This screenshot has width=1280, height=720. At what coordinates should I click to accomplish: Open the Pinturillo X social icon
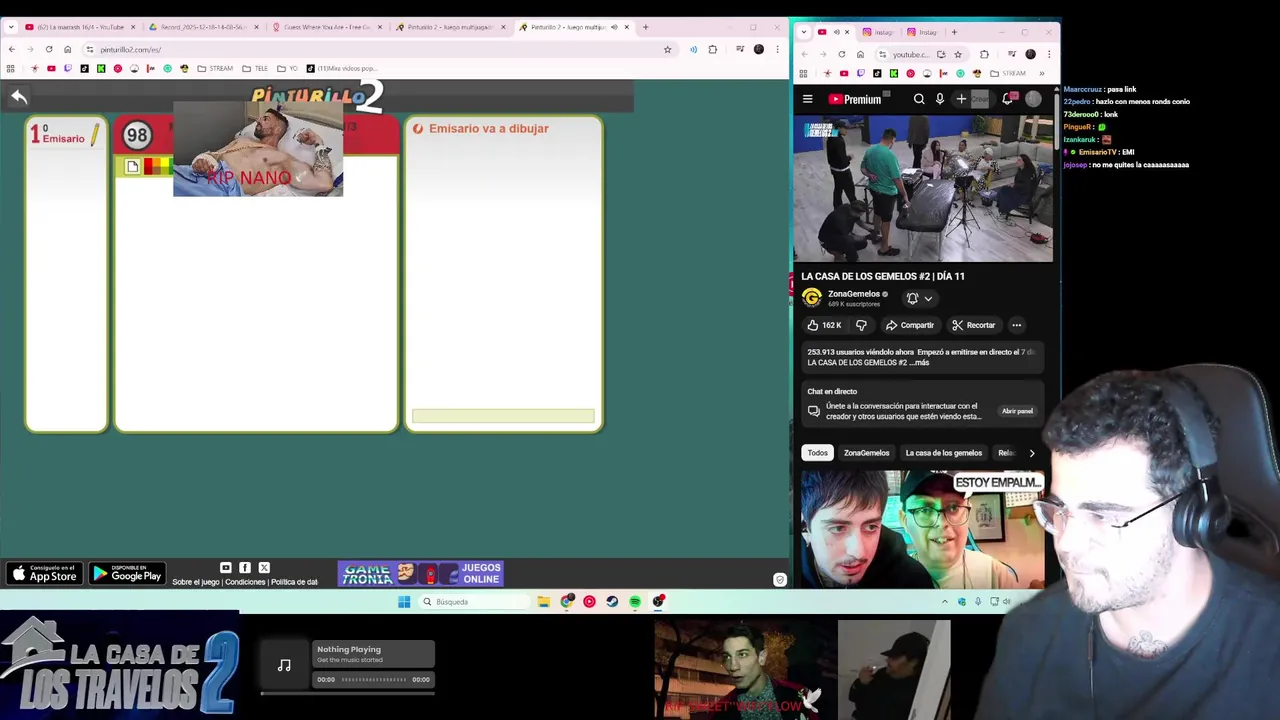(264, 568)
